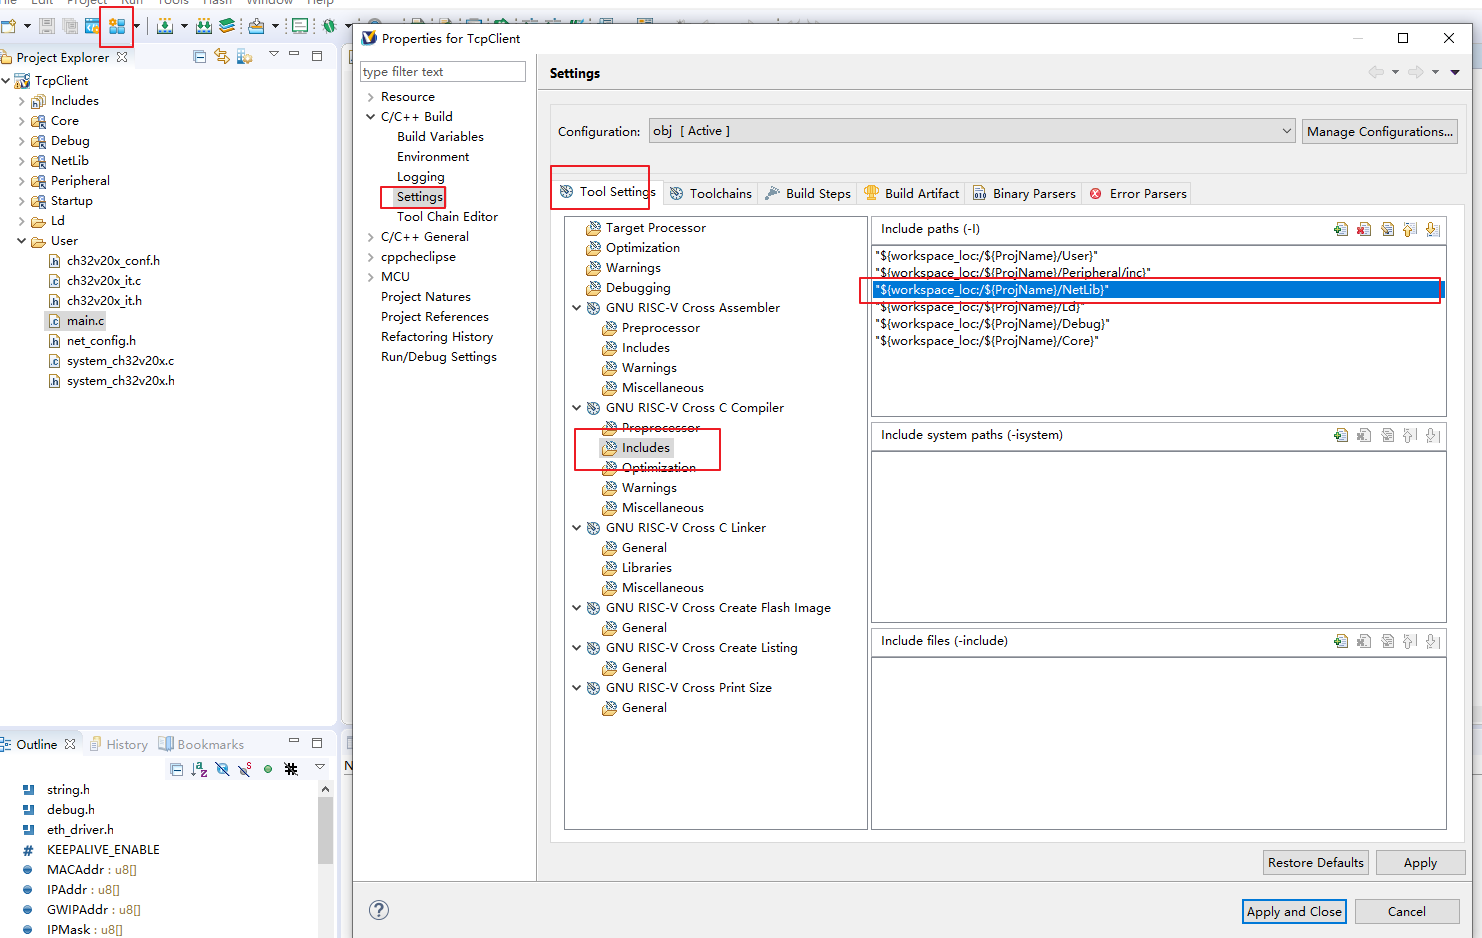Switch to the Build Steps tab
Viewport: 1482px width, 938px height.
point(808,194)
